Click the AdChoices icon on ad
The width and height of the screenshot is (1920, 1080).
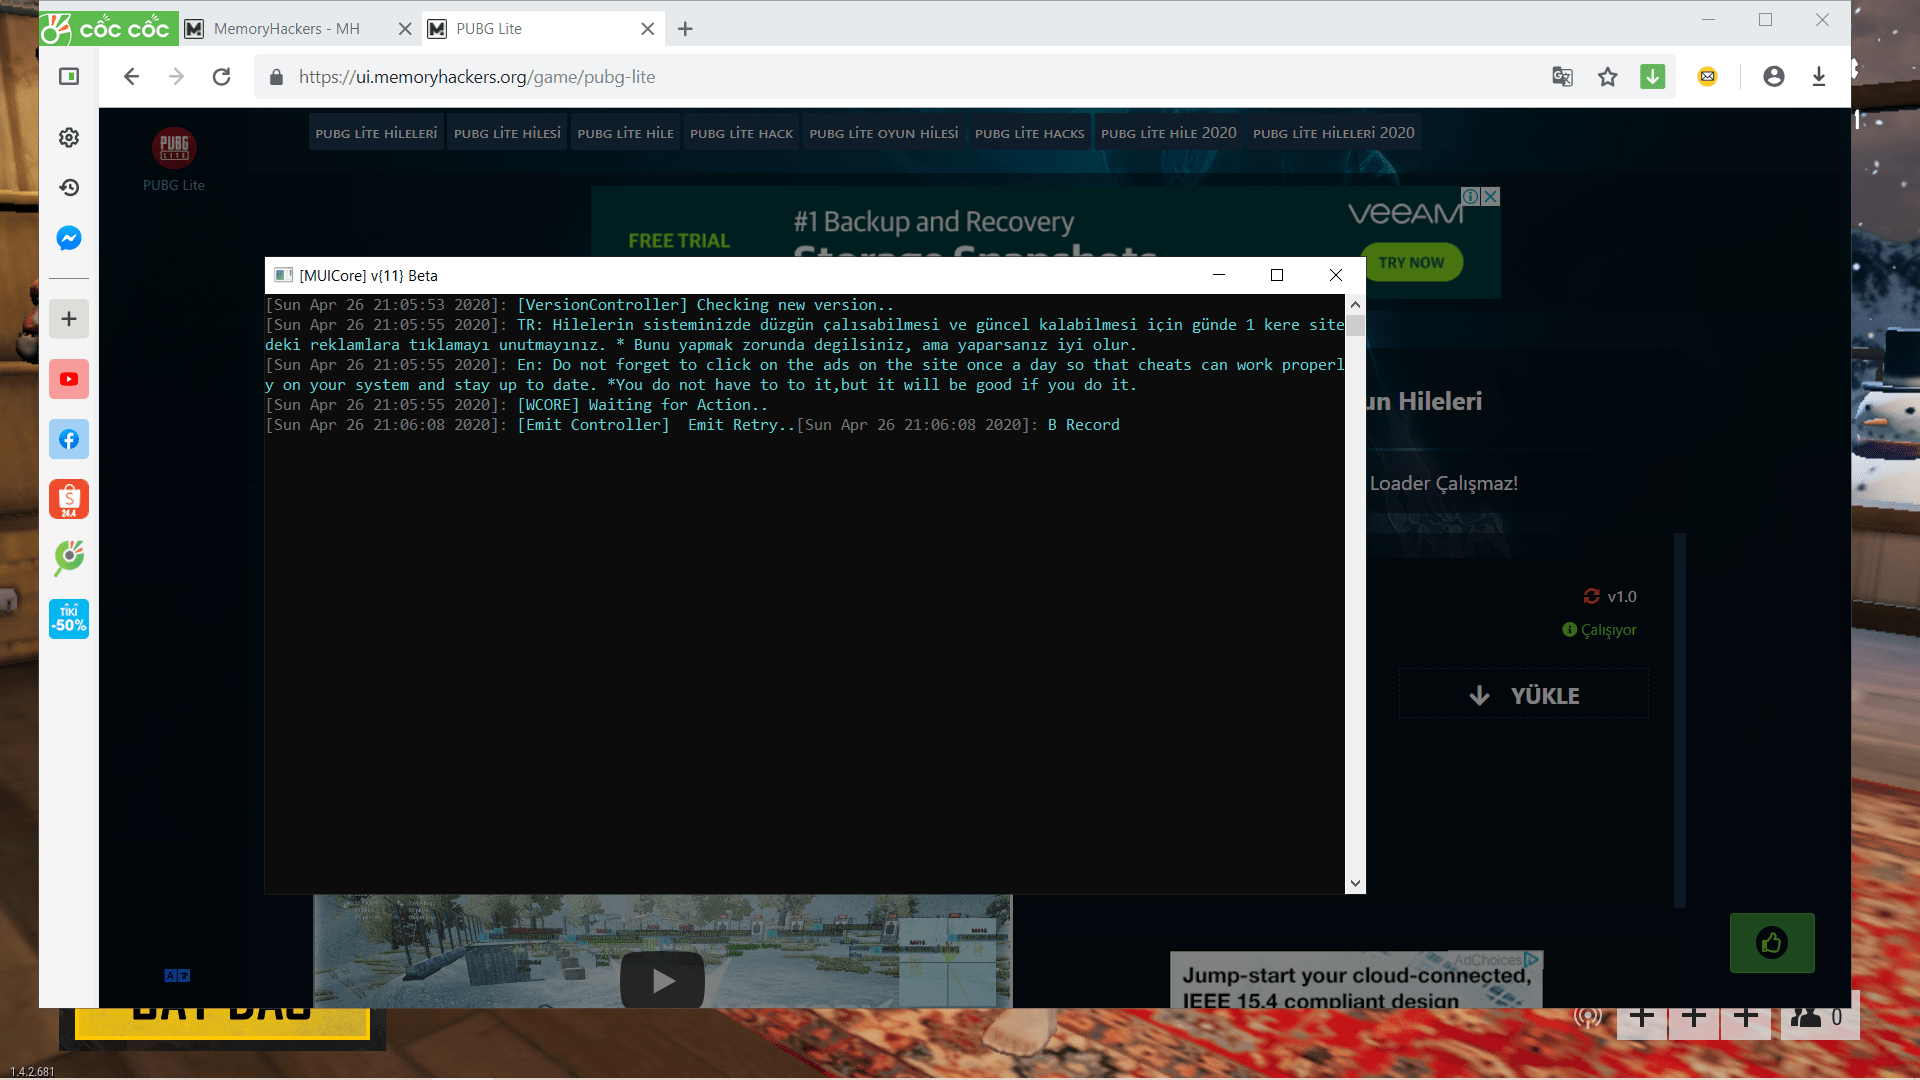click(x=1531, y=960)
